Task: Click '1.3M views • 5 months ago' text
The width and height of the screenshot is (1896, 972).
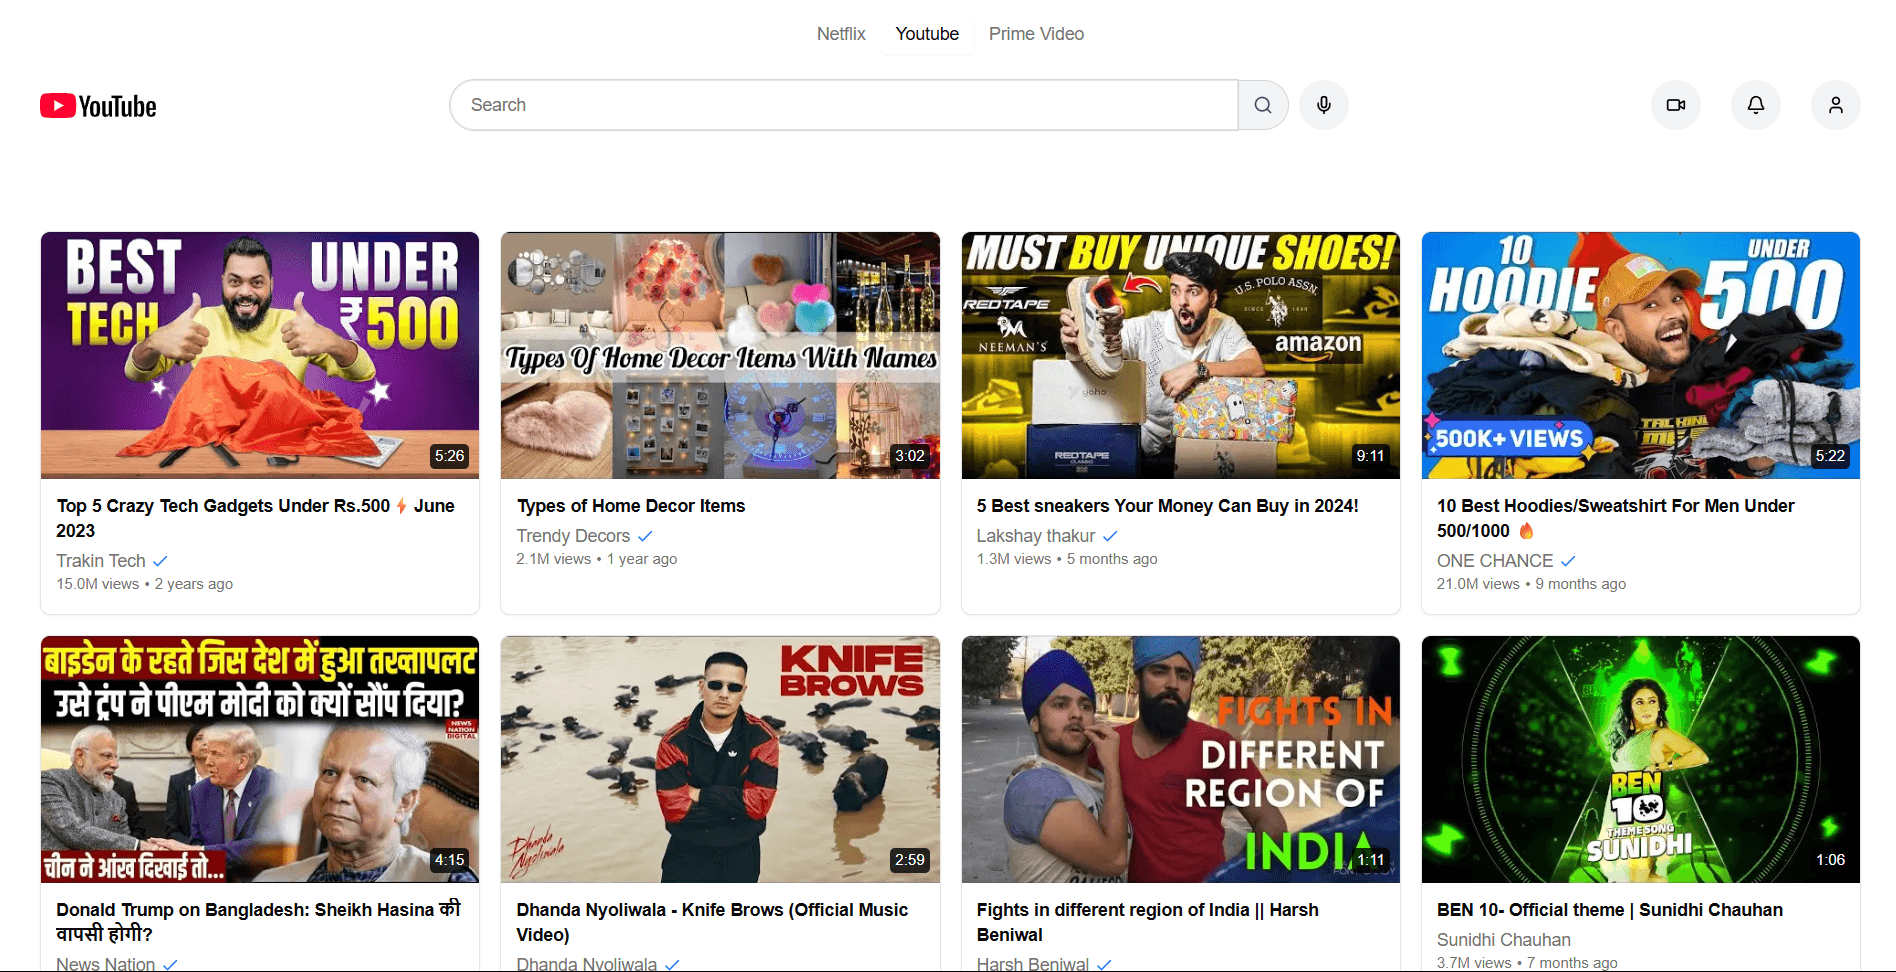Action: pyautogui.click(x=1067, y=559)
